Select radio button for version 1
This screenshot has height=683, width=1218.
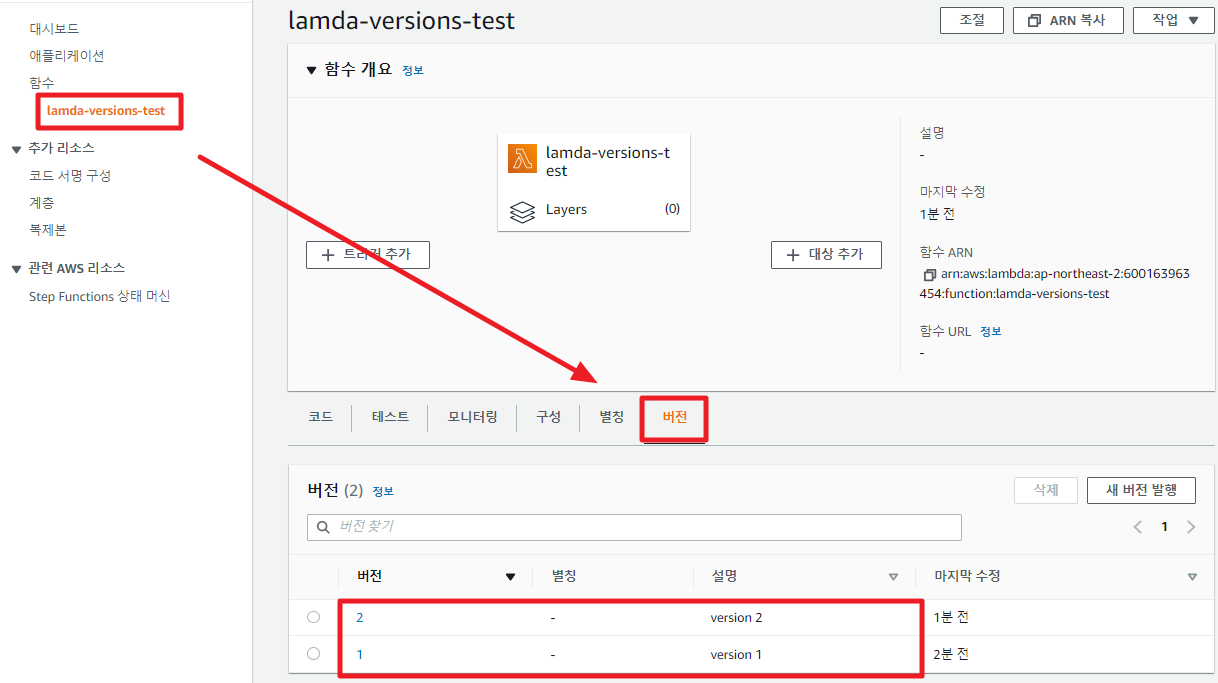(x=314, y=654)
